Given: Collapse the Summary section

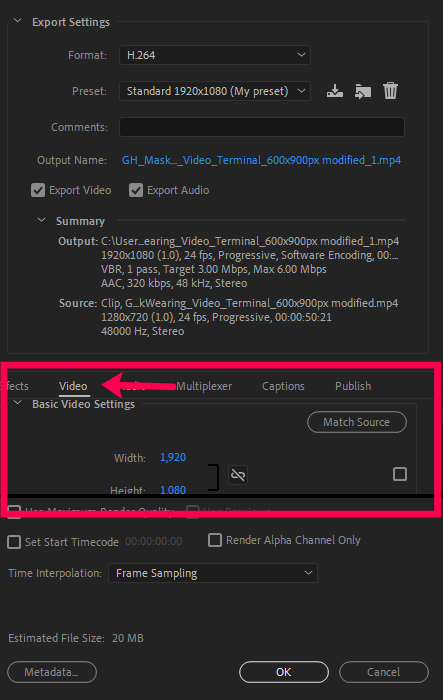Looking at the screenshot, I should point(42,220).
